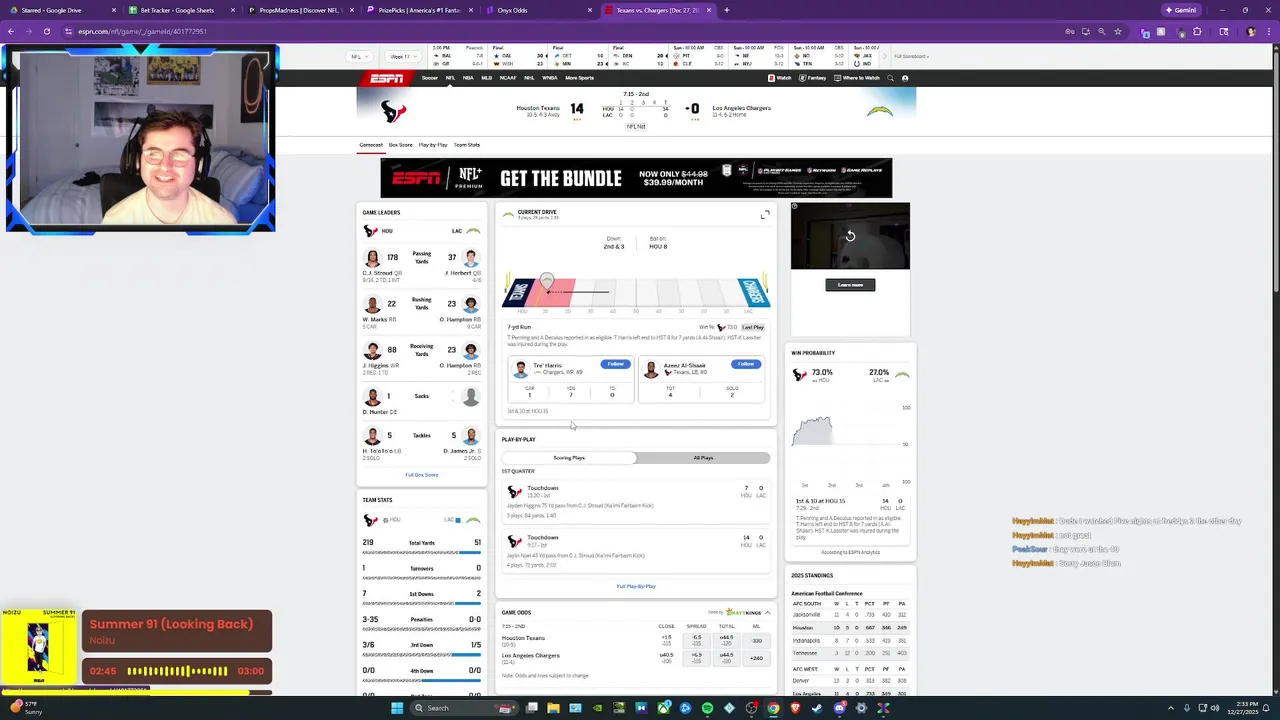This screenshot has width=1280, height=720.
Task: Open Task View from the taskbar
Action: tap(532, 708)
